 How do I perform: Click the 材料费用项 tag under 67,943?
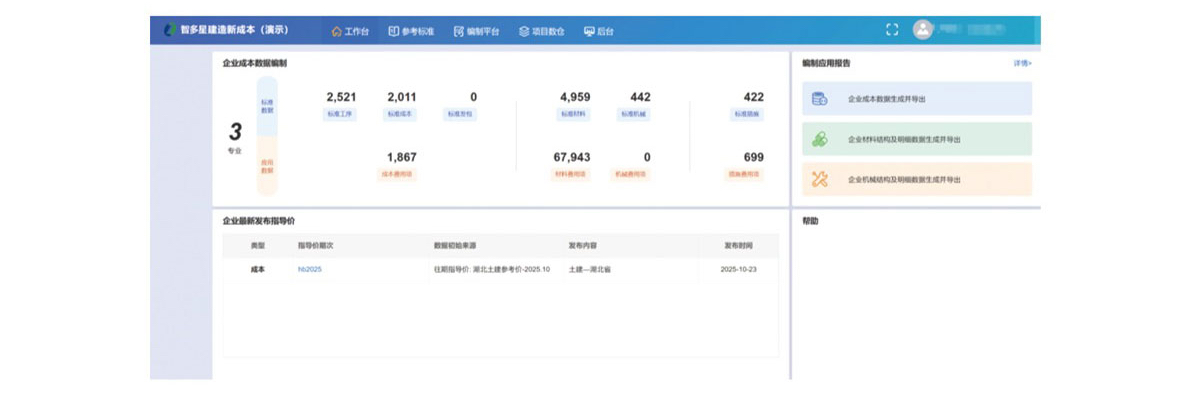tap(571, 174)
